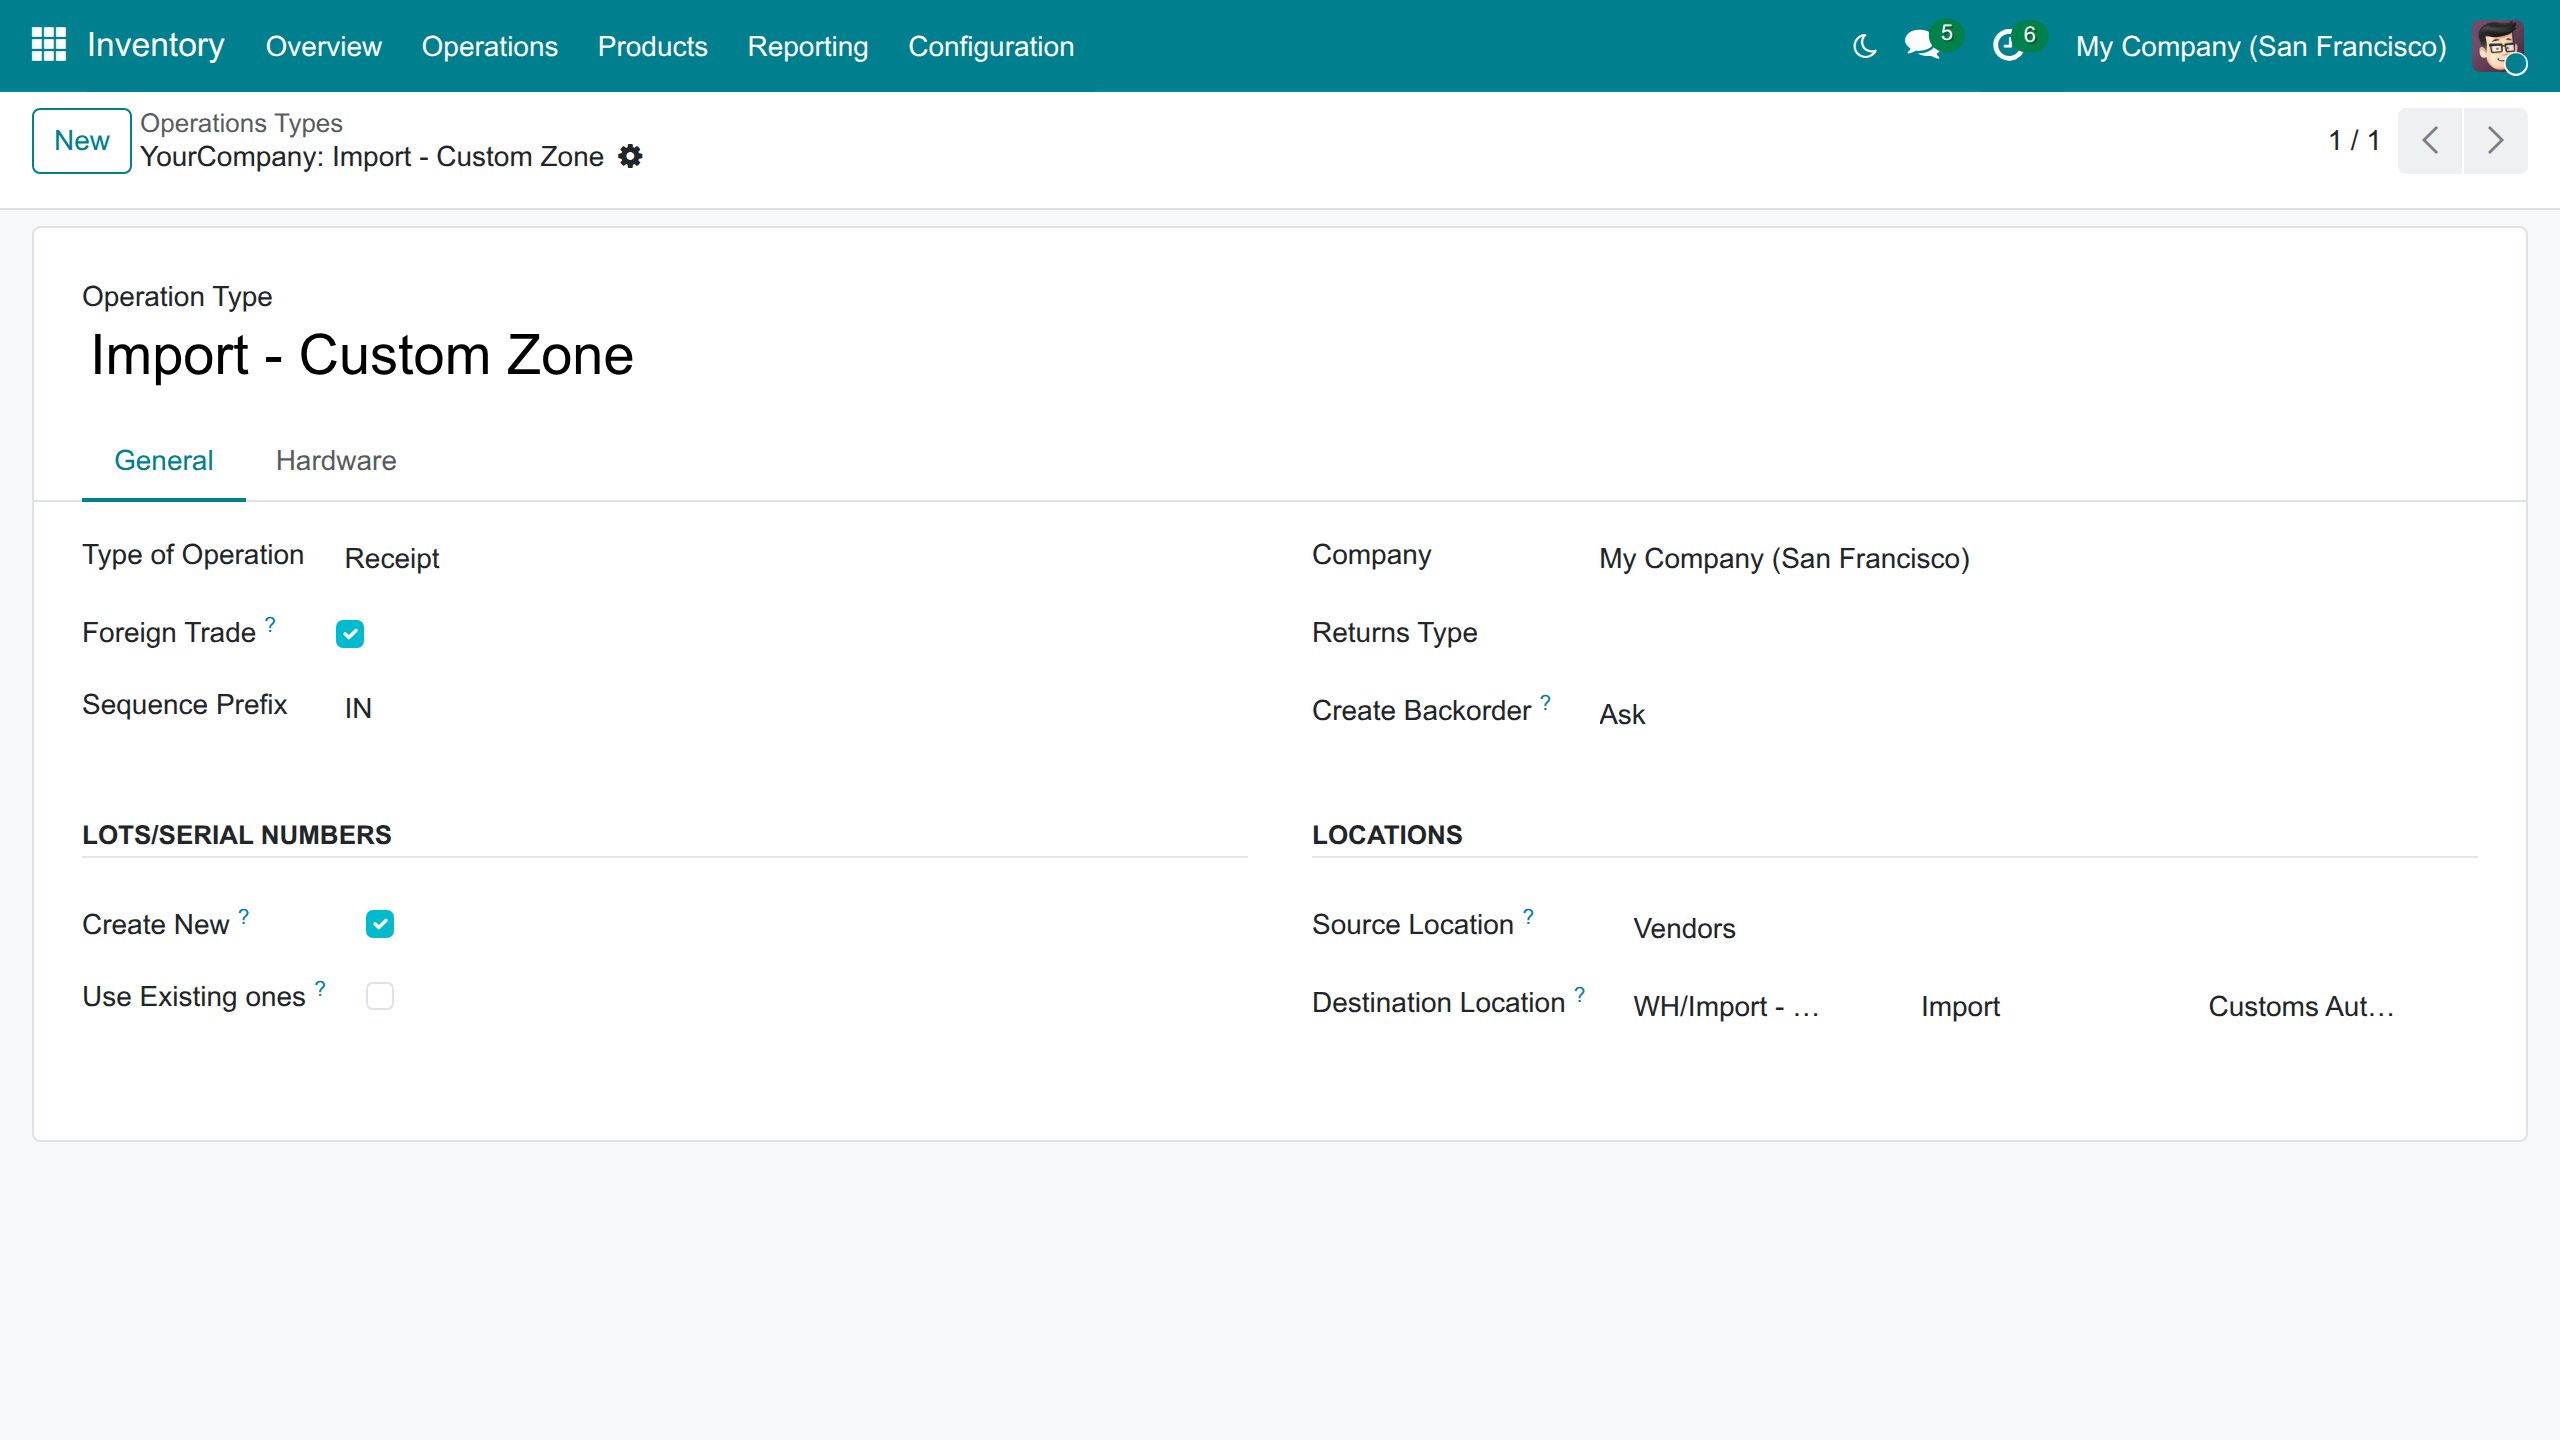Open the Create Backorder Ask dropdown
The width and height of the screenshot is (2560, 1440).
point(2034,714)
